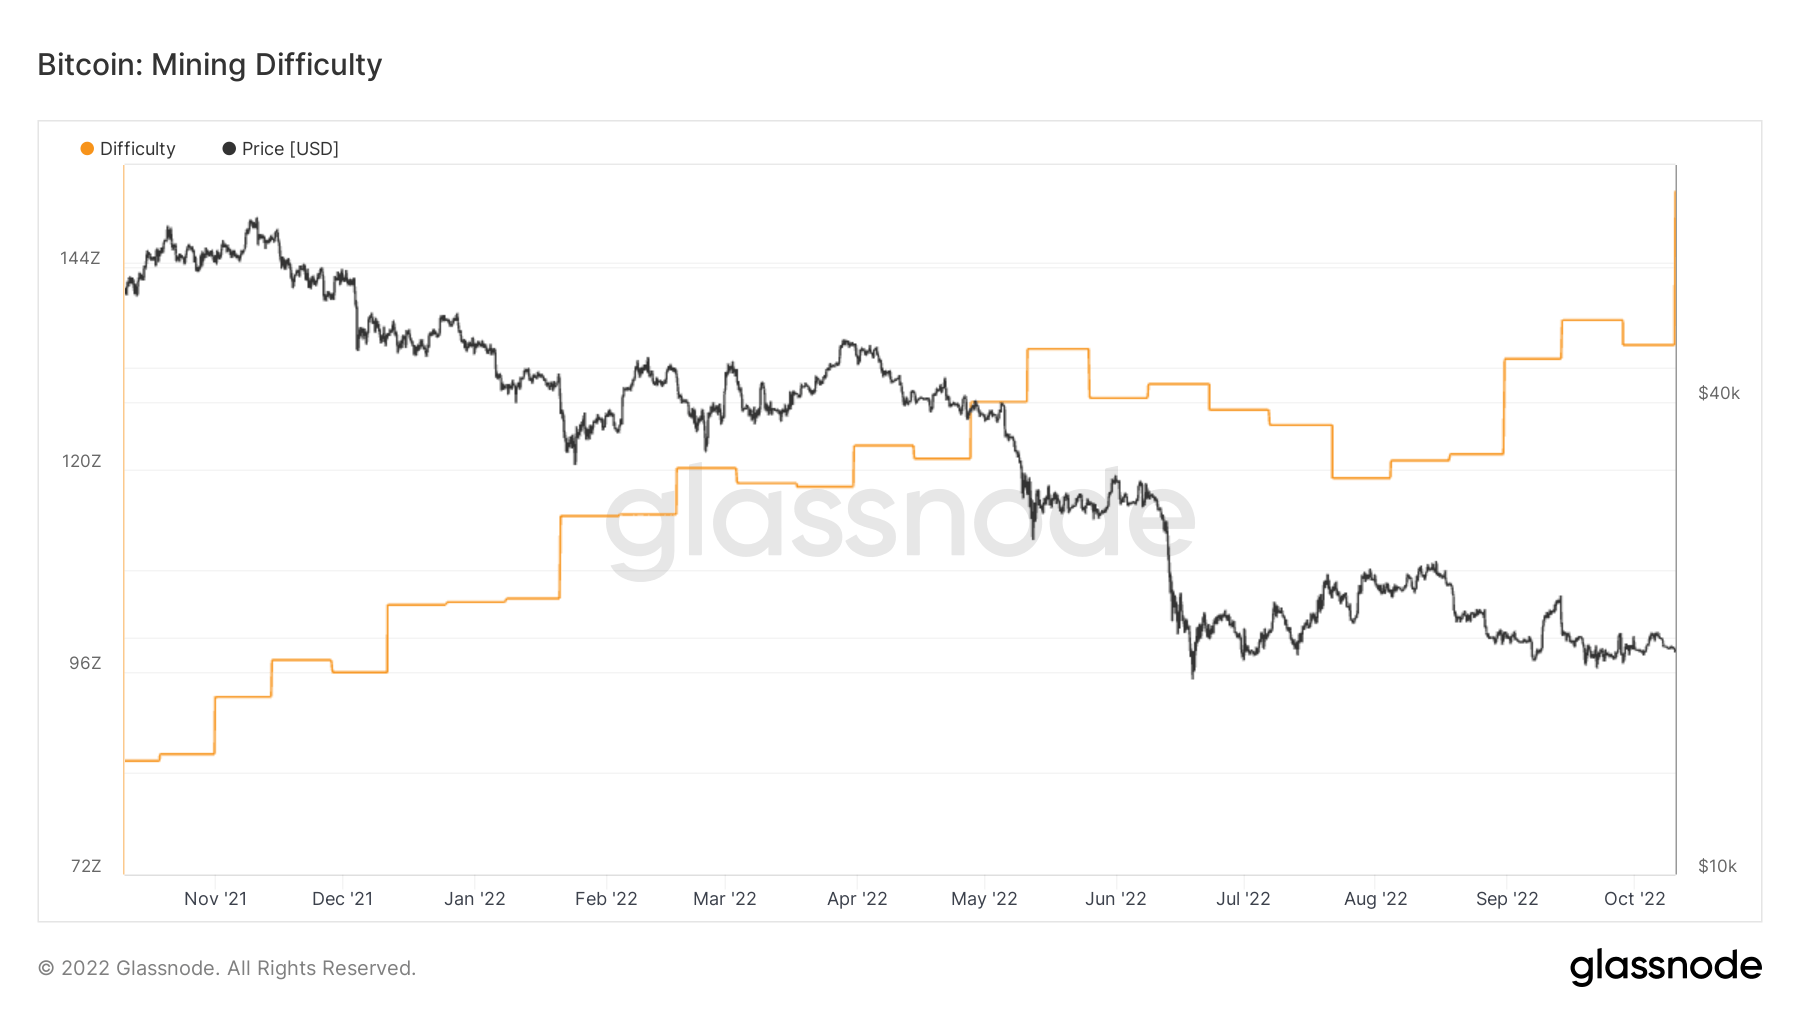This screenshot has height=1013, width=1800.
Task: Select the Sep '22 x-axis label
Action: (x=1506, y=899)
